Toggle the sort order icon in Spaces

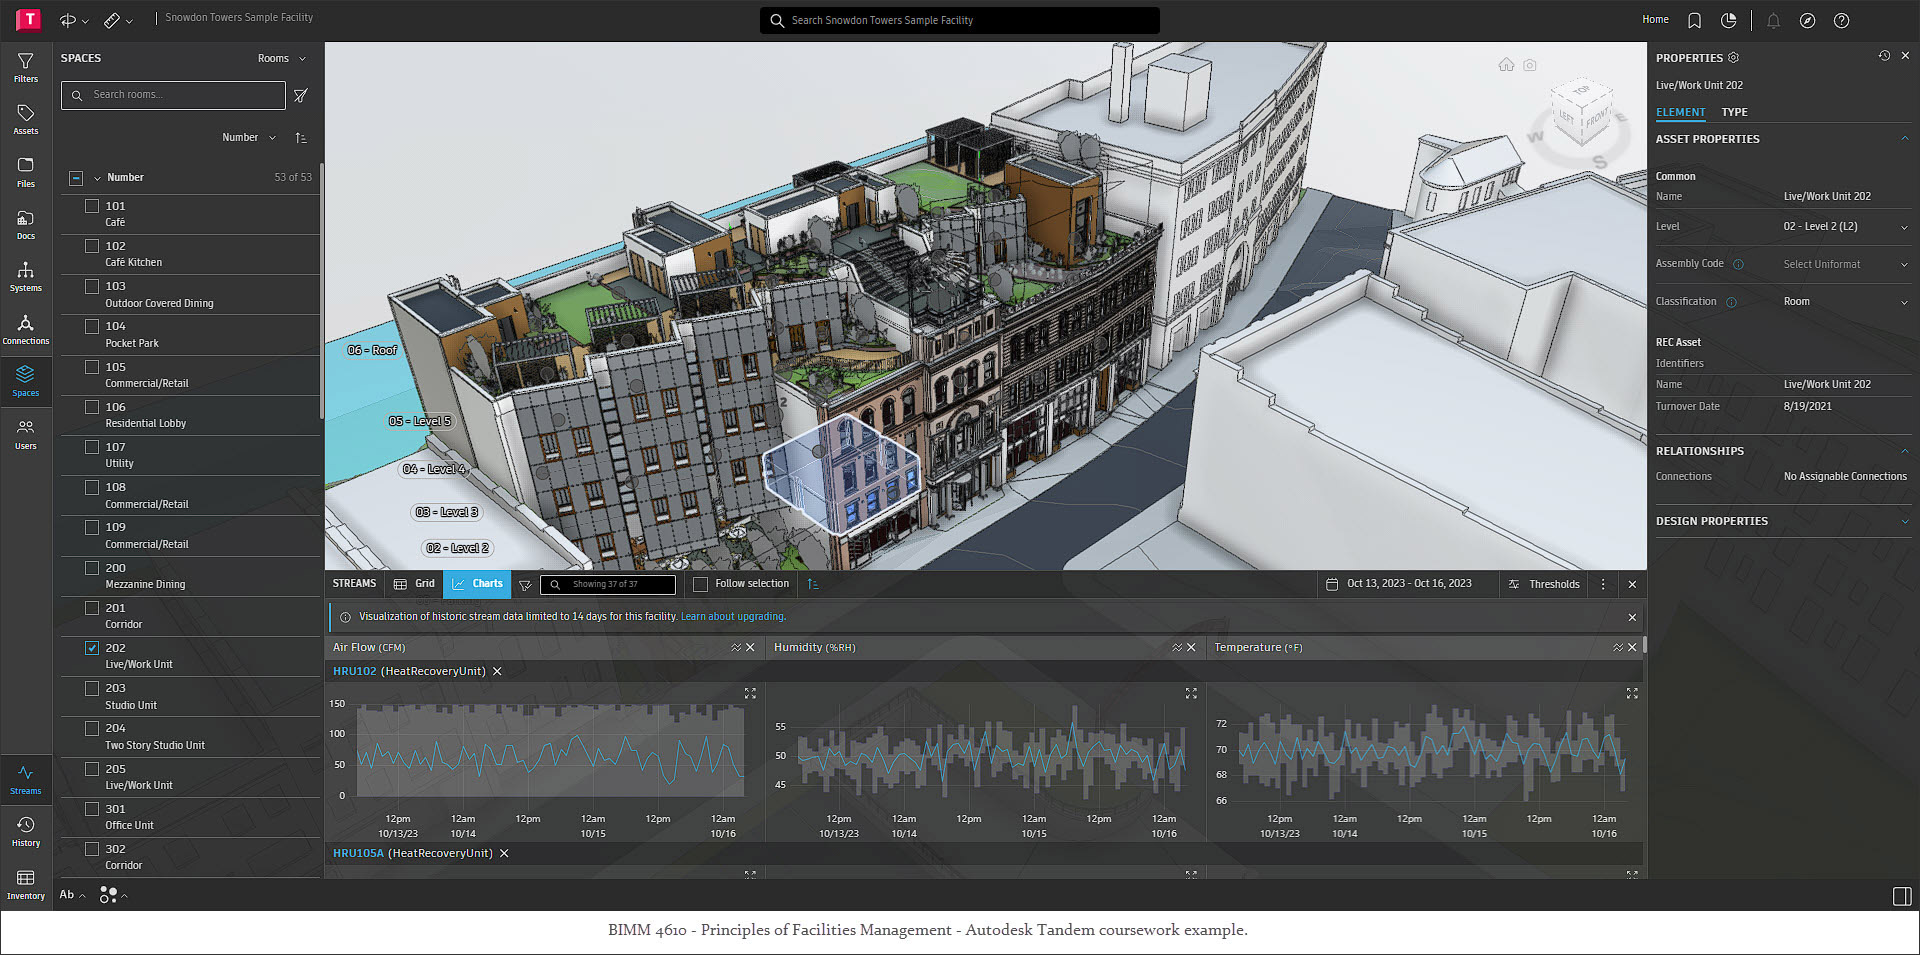coord(301,138)
